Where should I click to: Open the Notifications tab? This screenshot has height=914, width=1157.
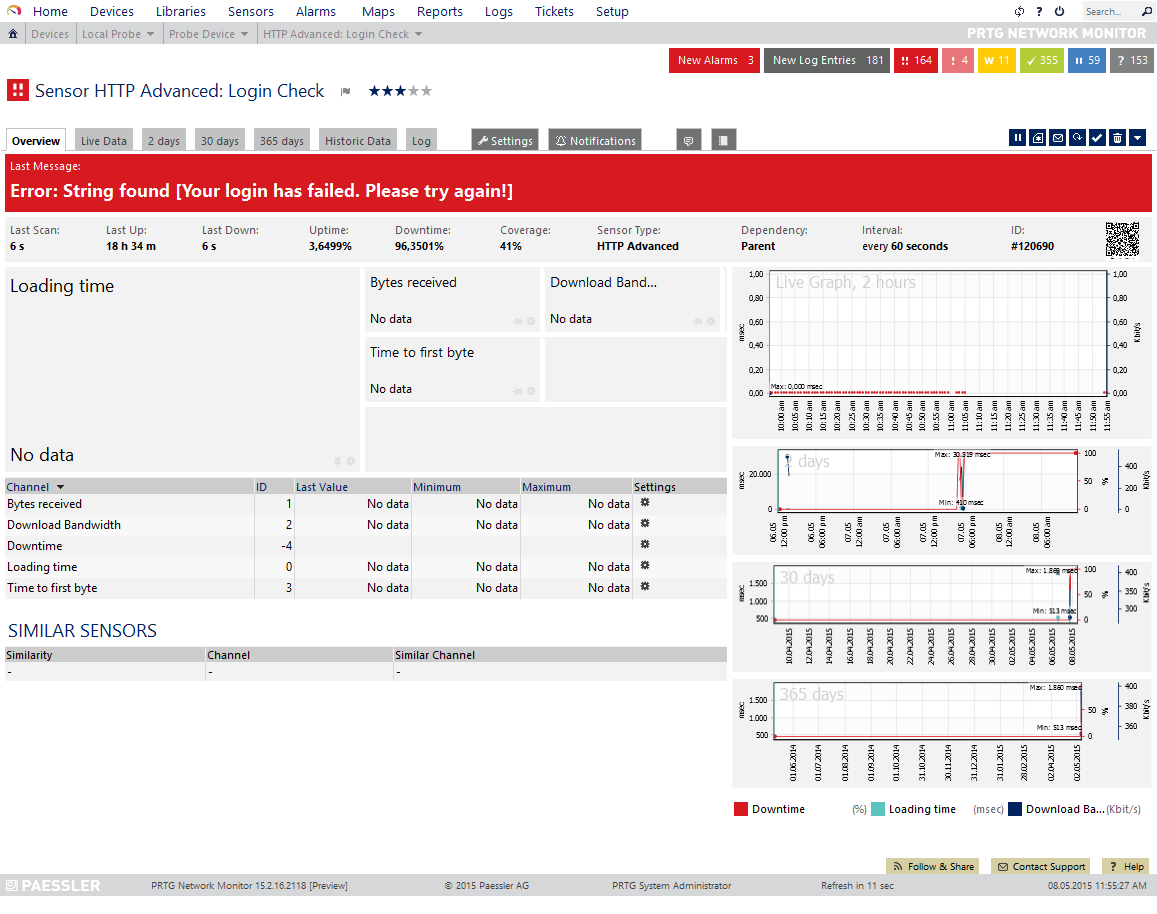click(595, 140)
